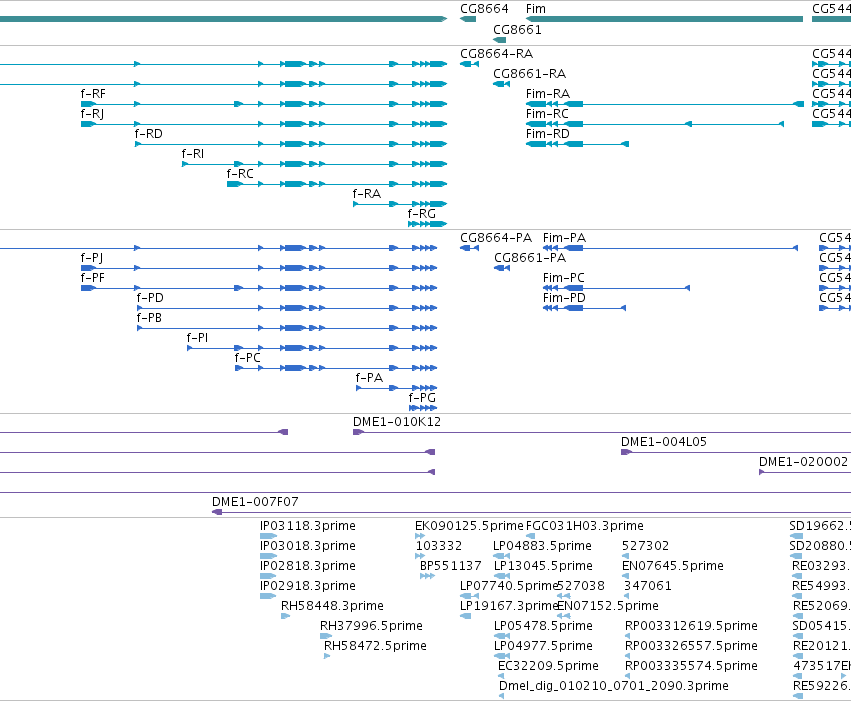The image size is (851, 701).
Task: Click the f-RI transcript
Action: click(x=314, y=164)
